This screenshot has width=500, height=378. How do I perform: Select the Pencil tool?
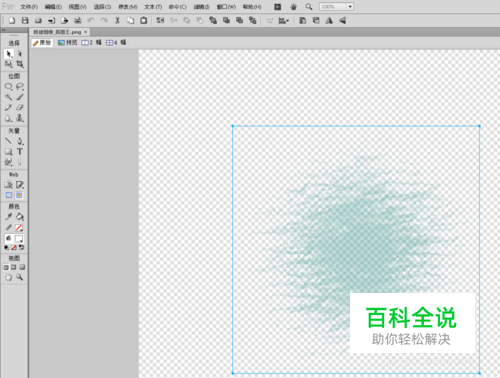point(9,107)
